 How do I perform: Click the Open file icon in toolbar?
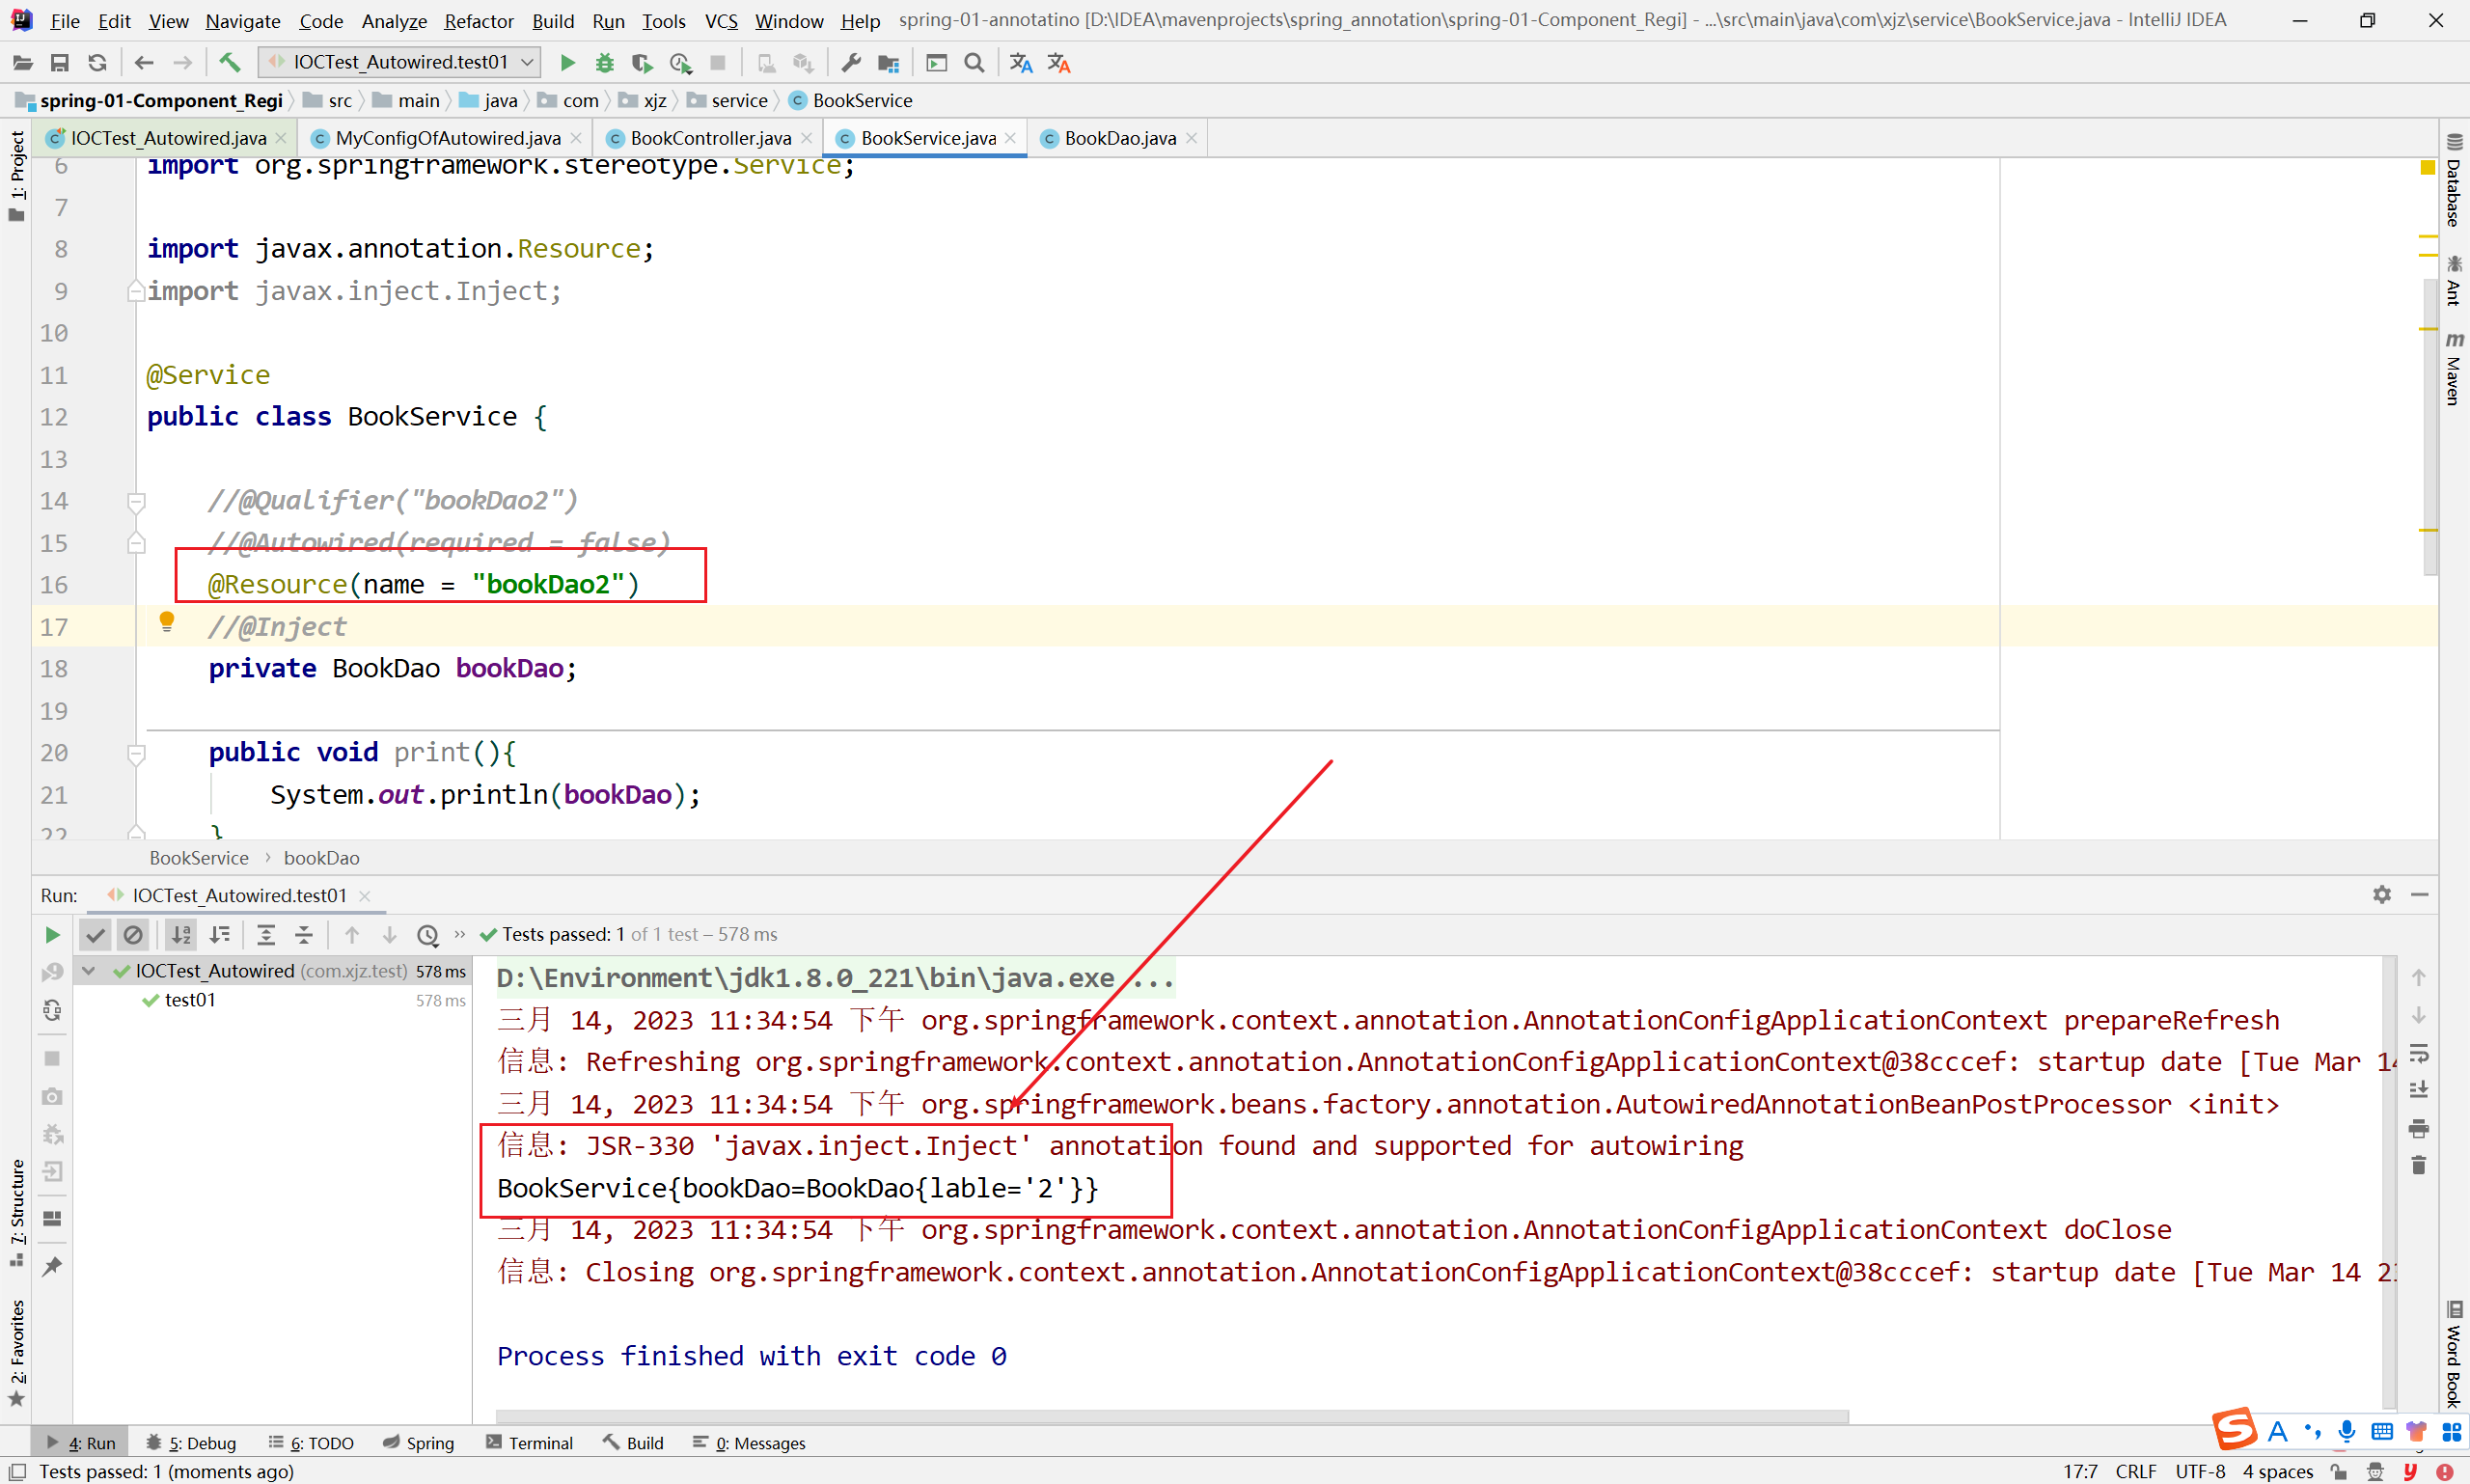(22, 63)
